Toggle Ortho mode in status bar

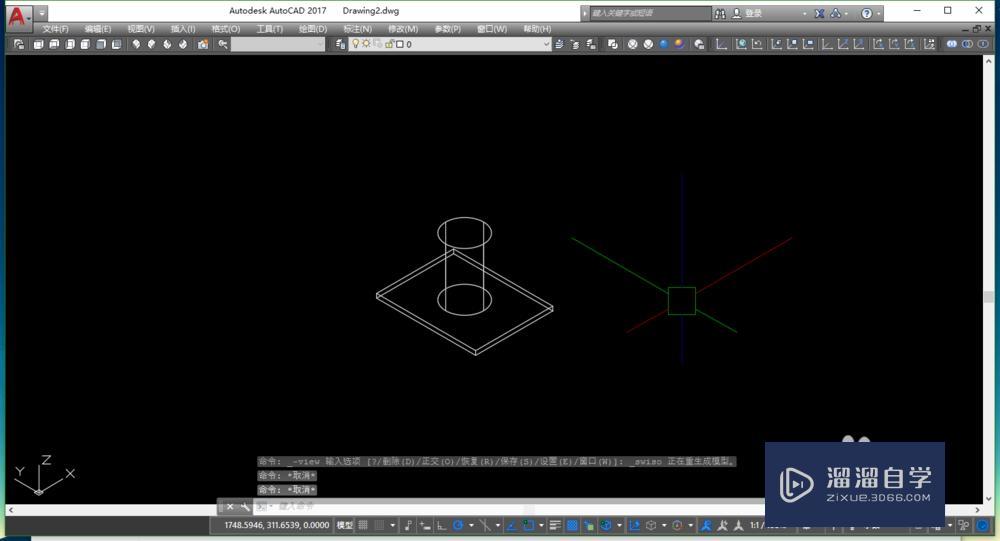pos(441,526)
